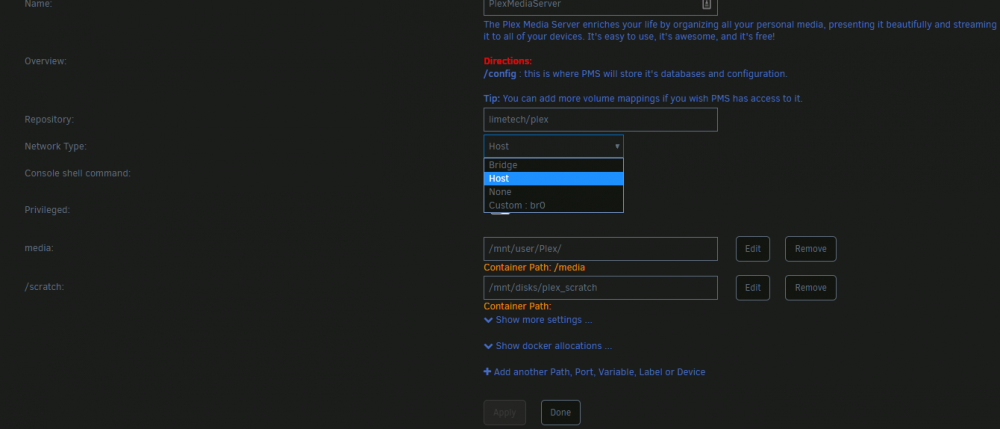Click the icon inside the Name field
1000x429 pixels.
(706, 4)
